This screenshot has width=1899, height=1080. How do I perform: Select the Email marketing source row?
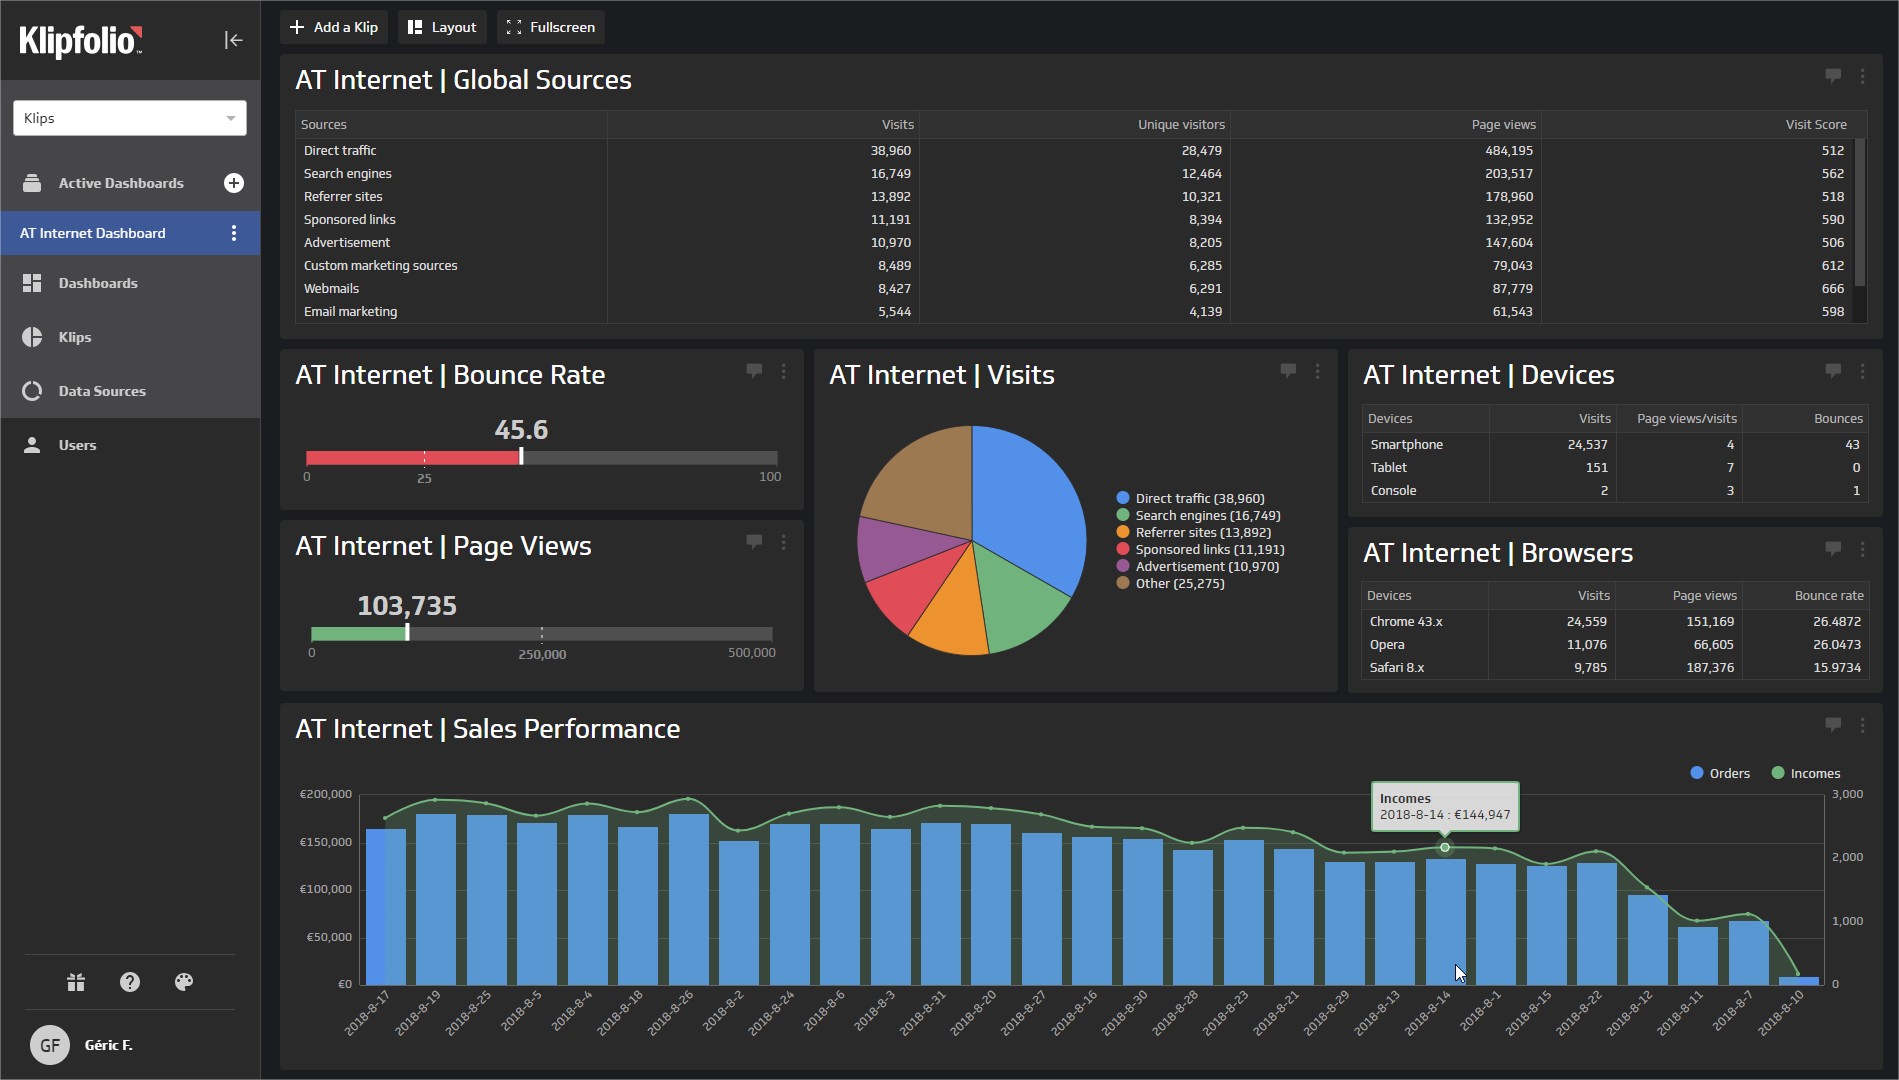1076,311
